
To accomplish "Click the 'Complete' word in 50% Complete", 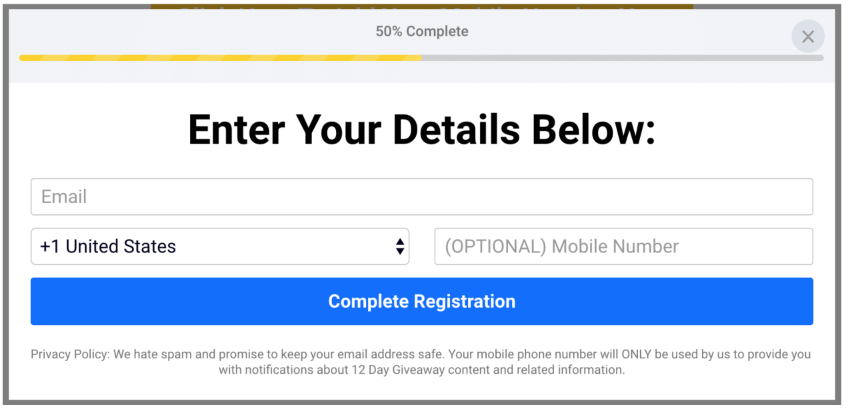I will point(438,31).
